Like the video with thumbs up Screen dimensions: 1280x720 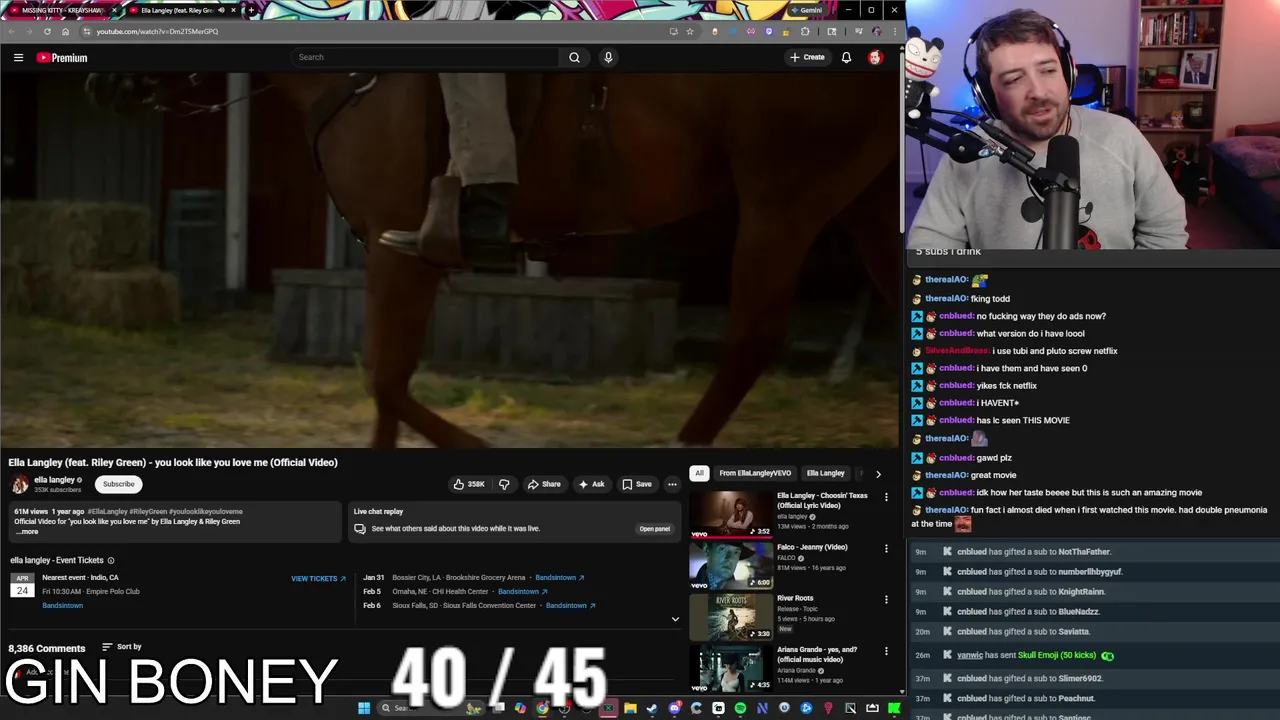click(x=469, y=484)
